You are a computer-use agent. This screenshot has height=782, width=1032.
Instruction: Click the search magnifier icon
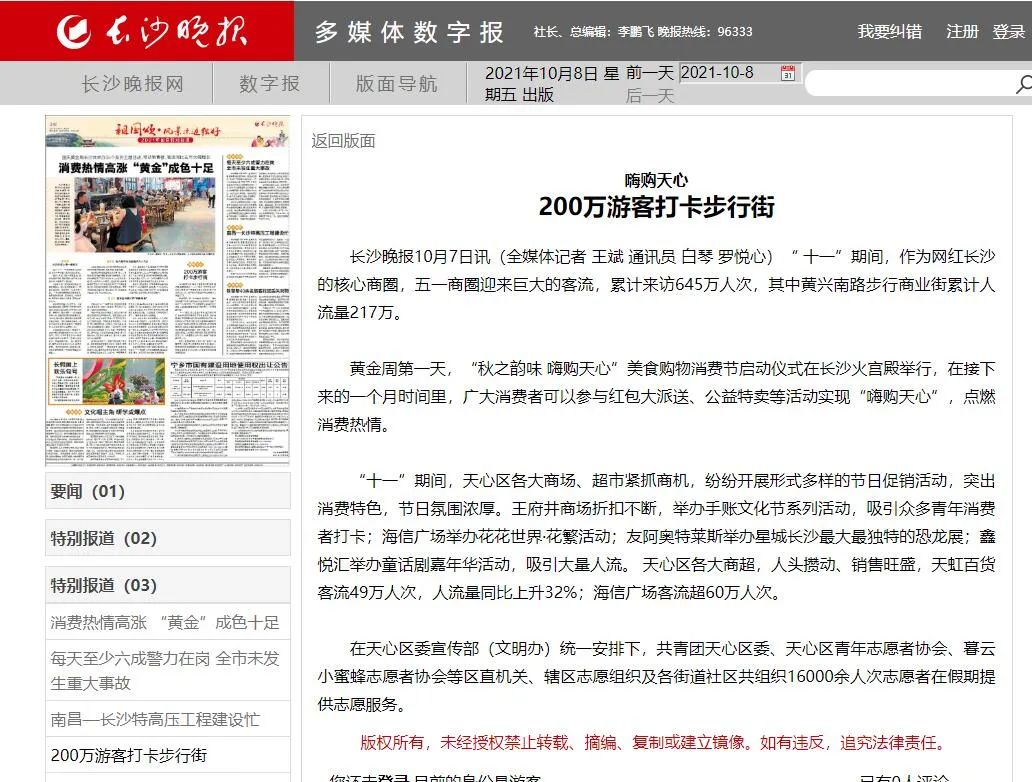1023,84
